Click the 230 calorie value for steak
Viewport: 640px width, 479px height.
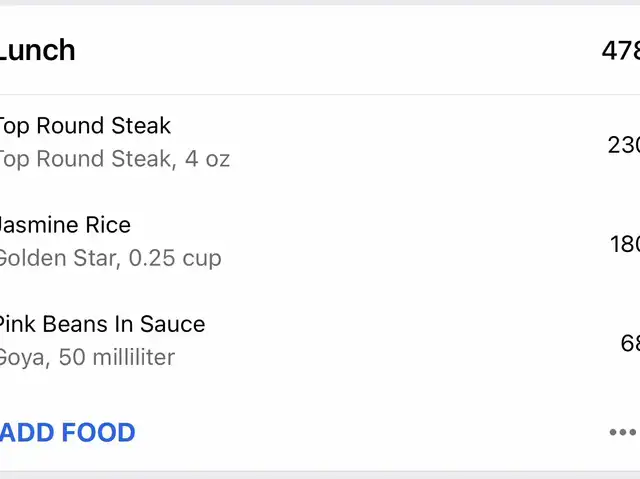pos(624,145)
